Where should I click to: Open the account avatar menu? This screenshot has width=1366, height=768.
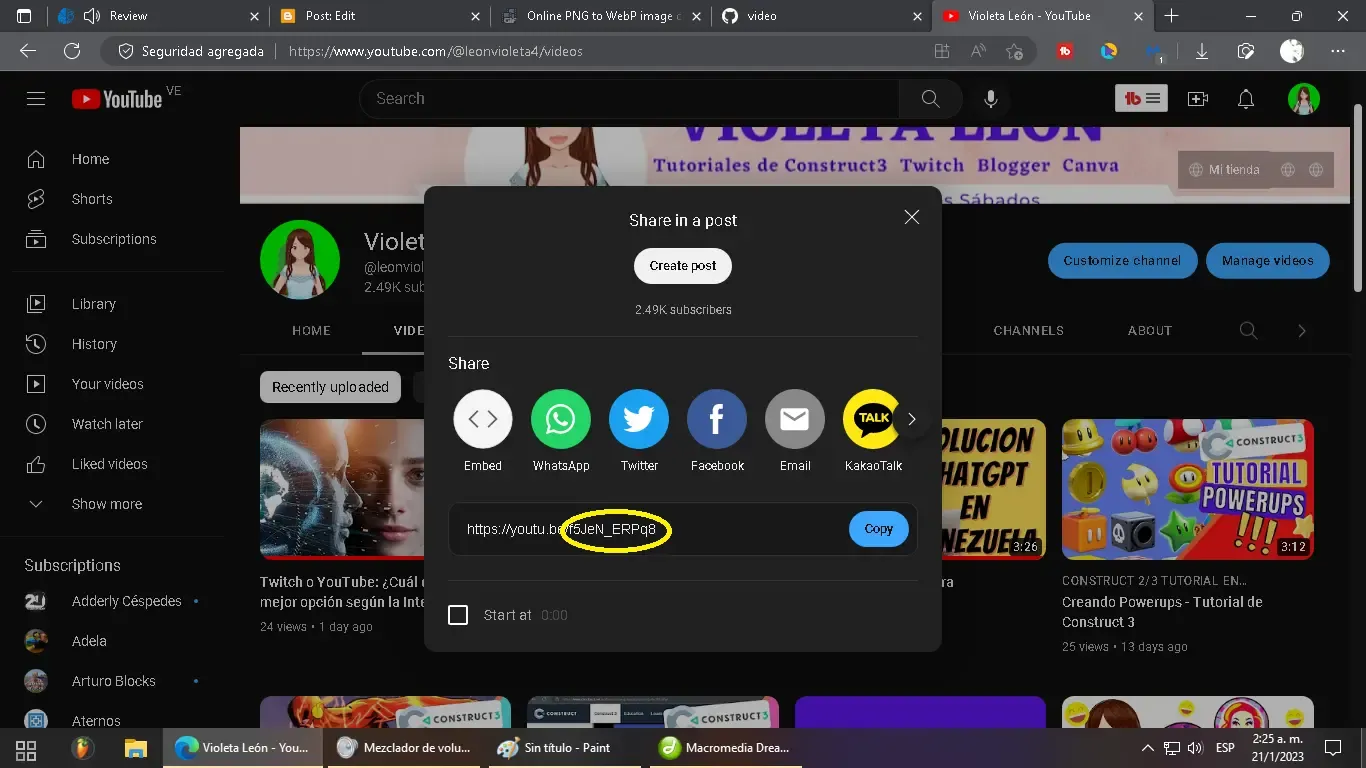click(1304, 99)
